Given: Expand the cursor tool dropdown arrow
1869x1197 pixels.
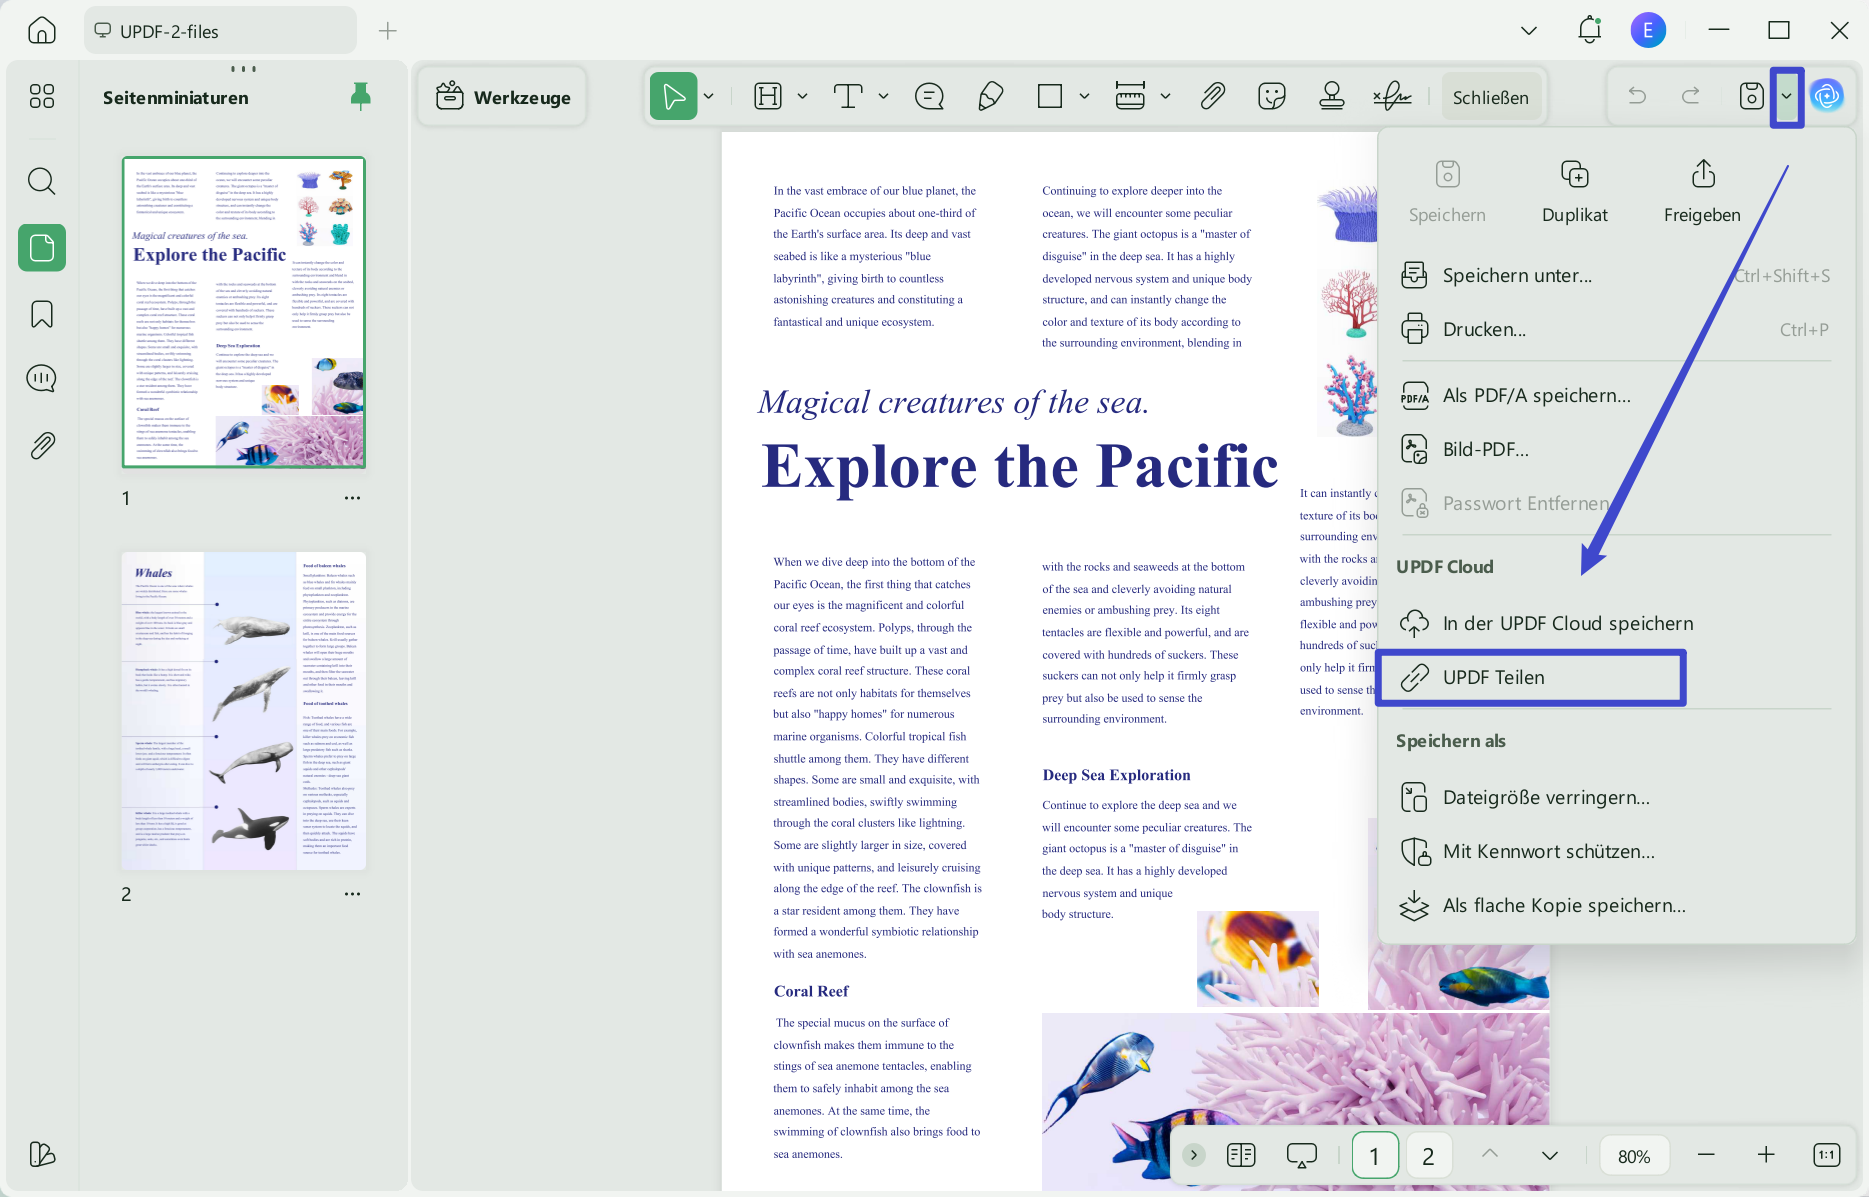Looking at the screenshot, I should (x=709, y=96).
